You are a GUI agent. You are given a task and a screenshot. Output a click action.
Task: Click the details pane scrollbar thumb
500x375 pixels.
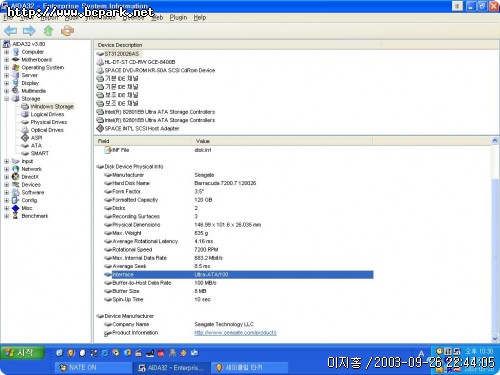pyautogui.click(x=495, y=256)
